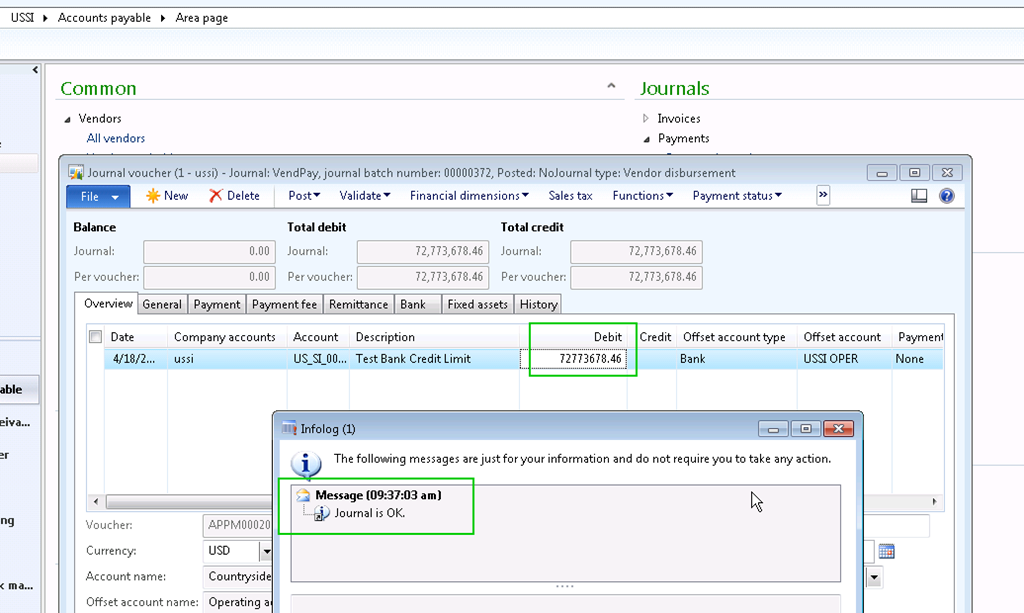Open the All vendors link

click(x=116, y=138)
